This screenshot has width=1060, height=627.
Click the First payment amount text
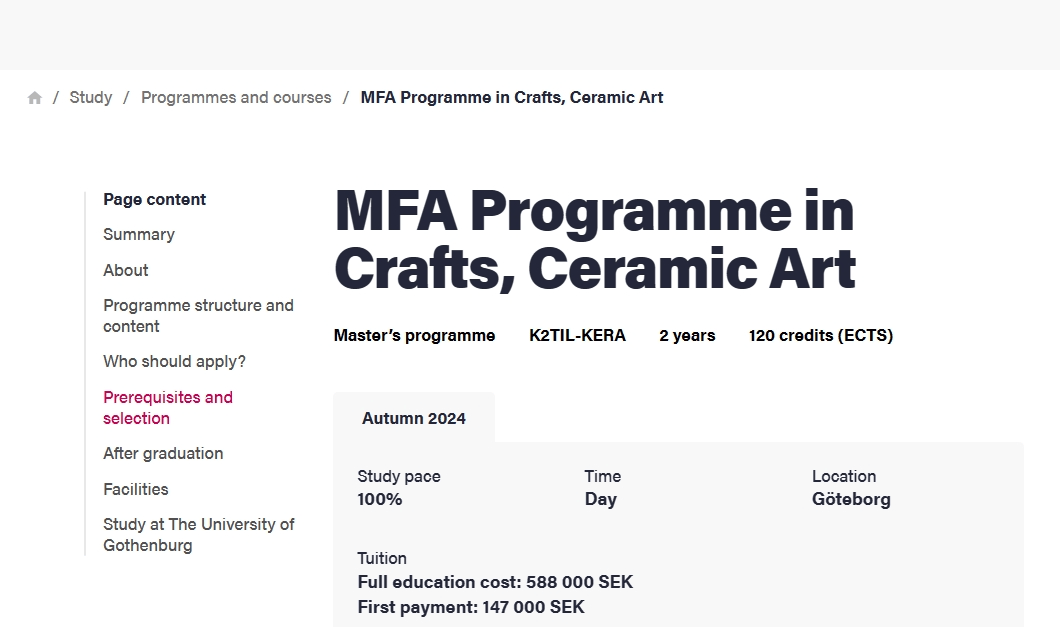[x=471, y=607]
